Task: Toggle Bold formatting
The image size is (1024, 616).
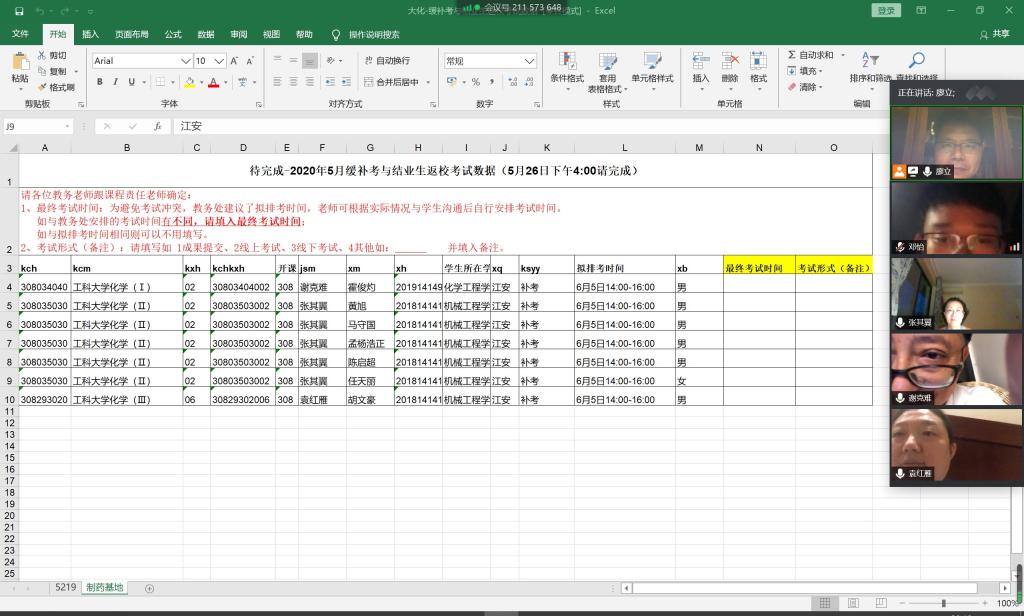Action: coord(101,82)
